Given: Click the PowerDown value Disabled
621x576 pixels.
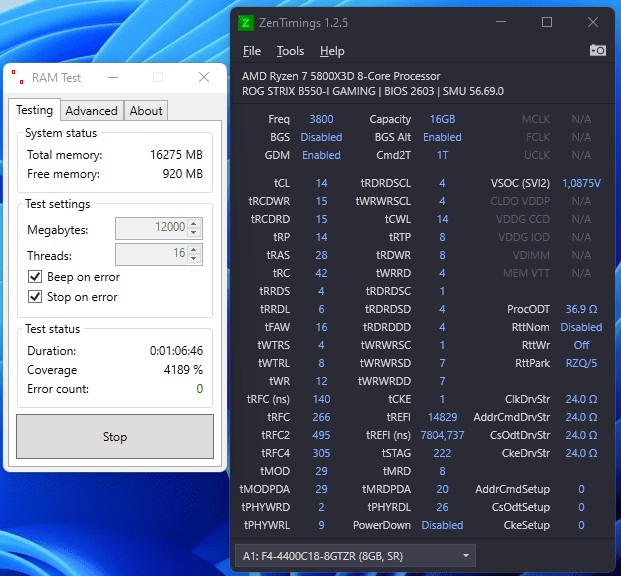Looking at the screenshot, I should coord(442,525).
